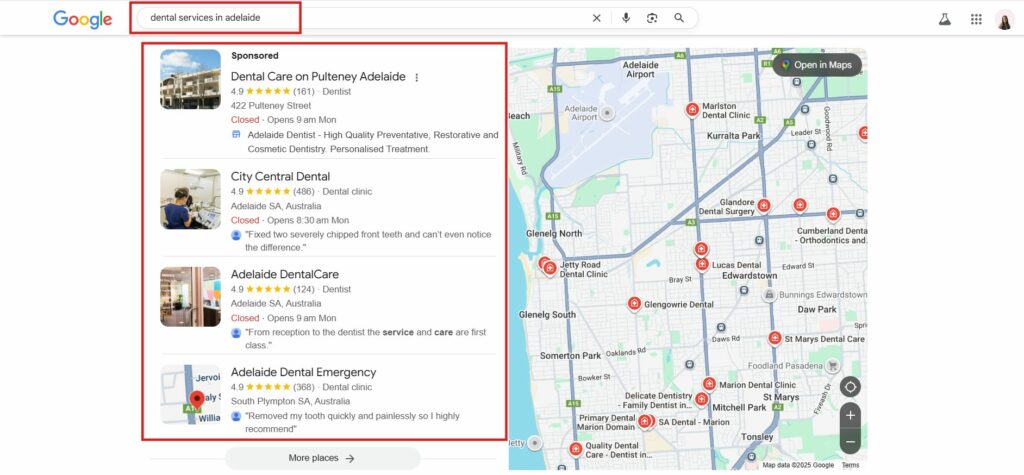Viewport: 1024px width, 475px height.
Task: Open the Google apps grid
Action: 976,19
